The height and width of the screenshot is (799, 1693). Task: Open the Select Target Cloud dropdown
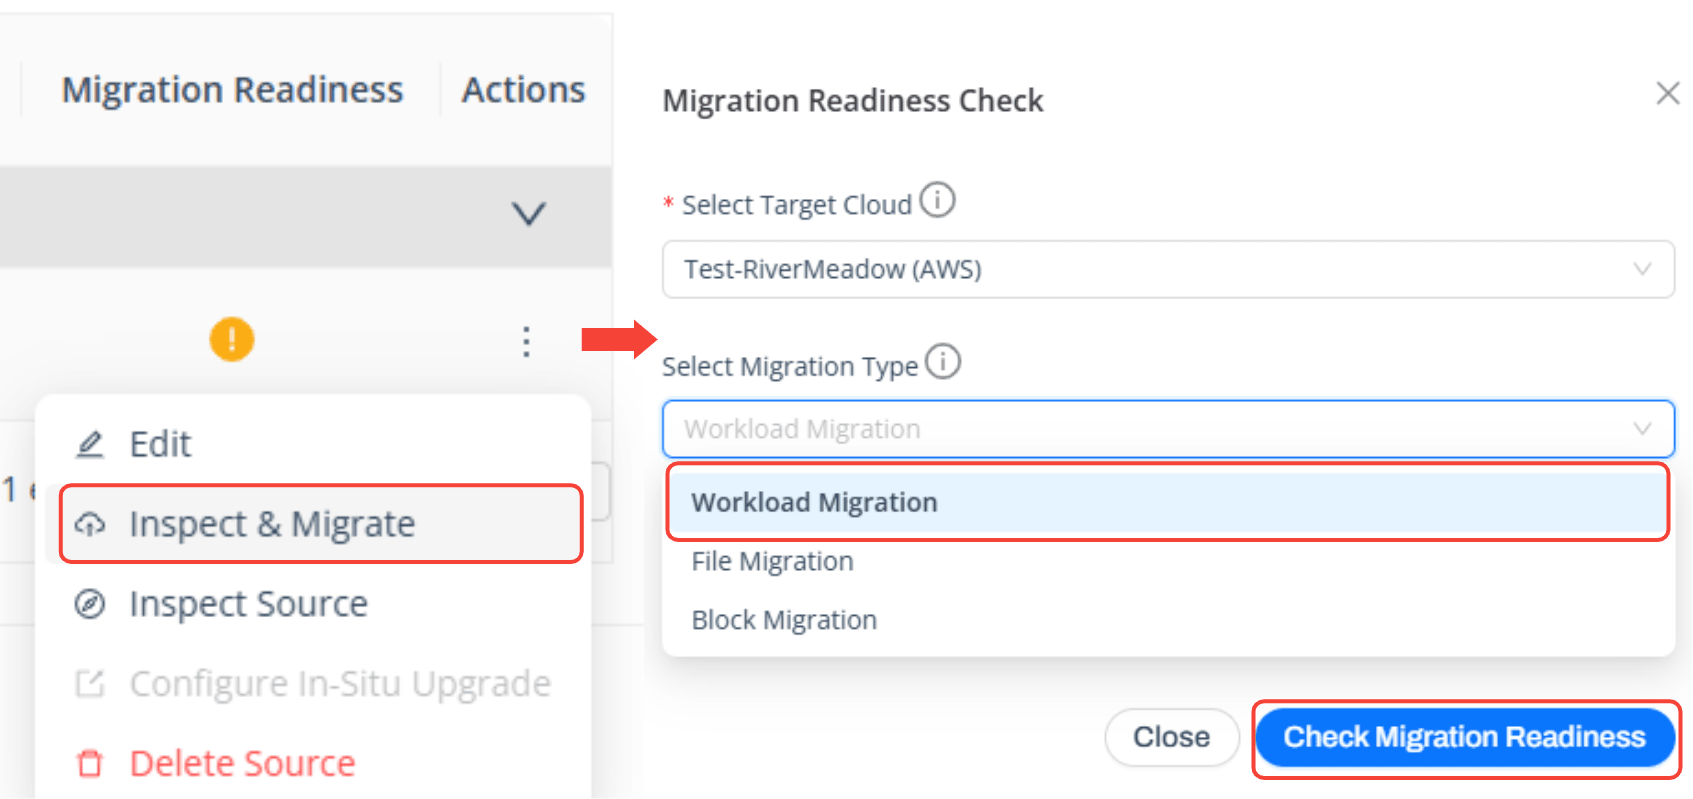tap(1168, 269)
